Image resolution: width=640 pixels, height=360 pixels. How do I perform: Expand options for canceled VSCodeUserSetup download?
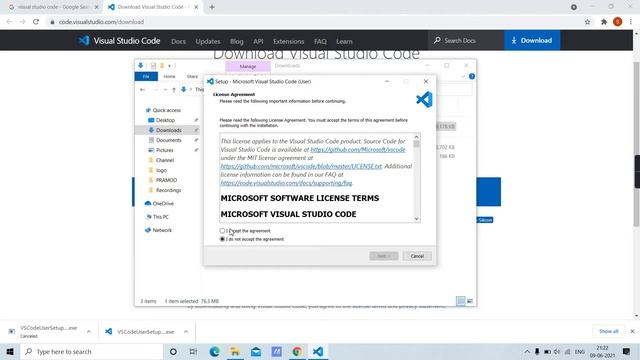pos(89,332)
